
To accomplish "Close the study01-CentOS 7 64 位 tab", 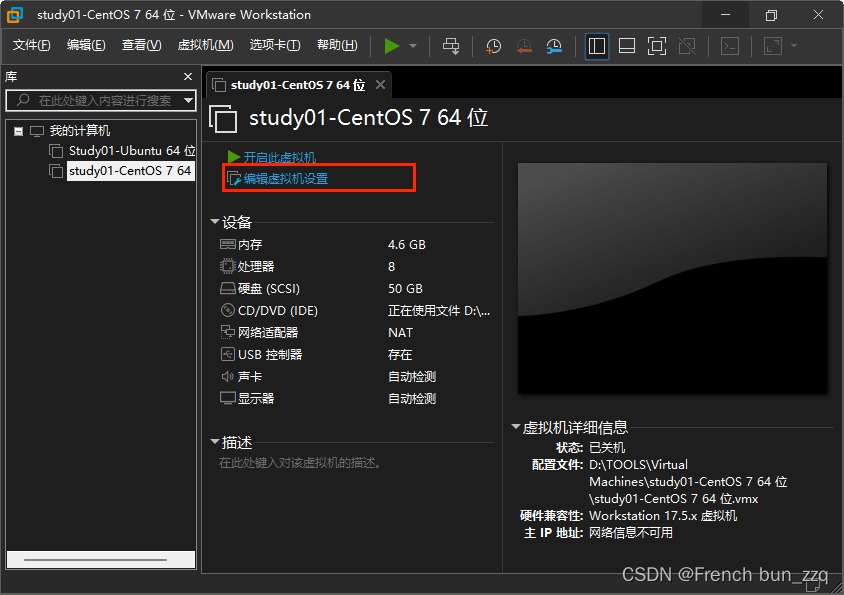I will pyautogui.click(x=381, y=85).
